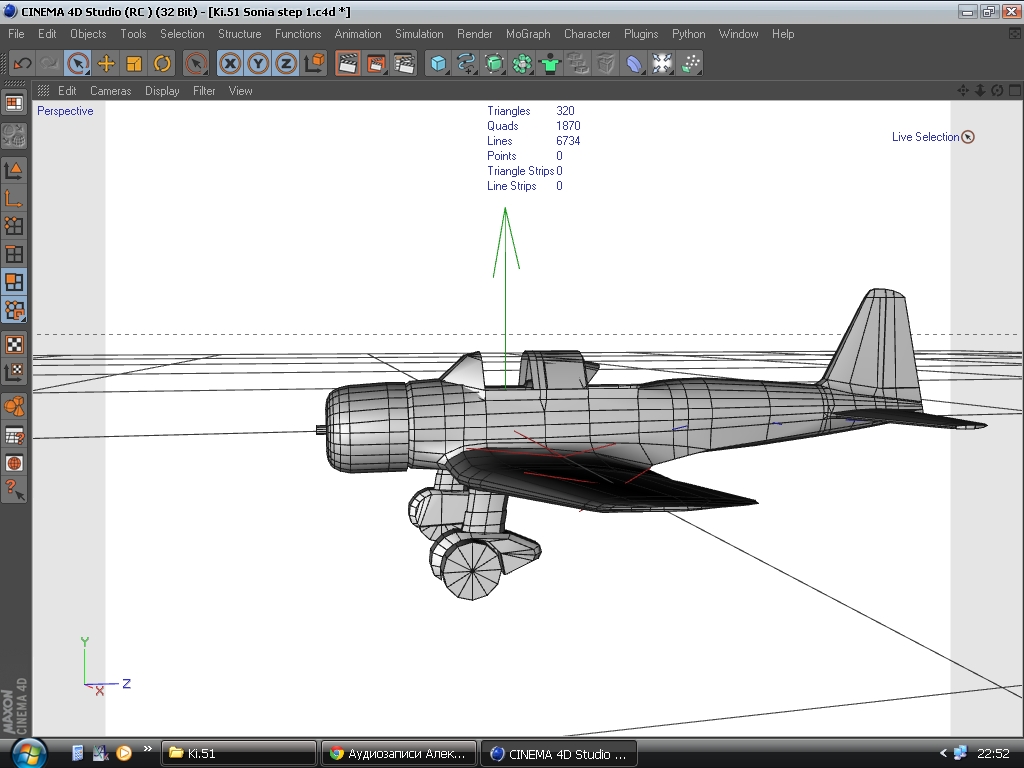Click the viewport maximize toggle icon
1024x768 pixels.
pos(1013,90)
